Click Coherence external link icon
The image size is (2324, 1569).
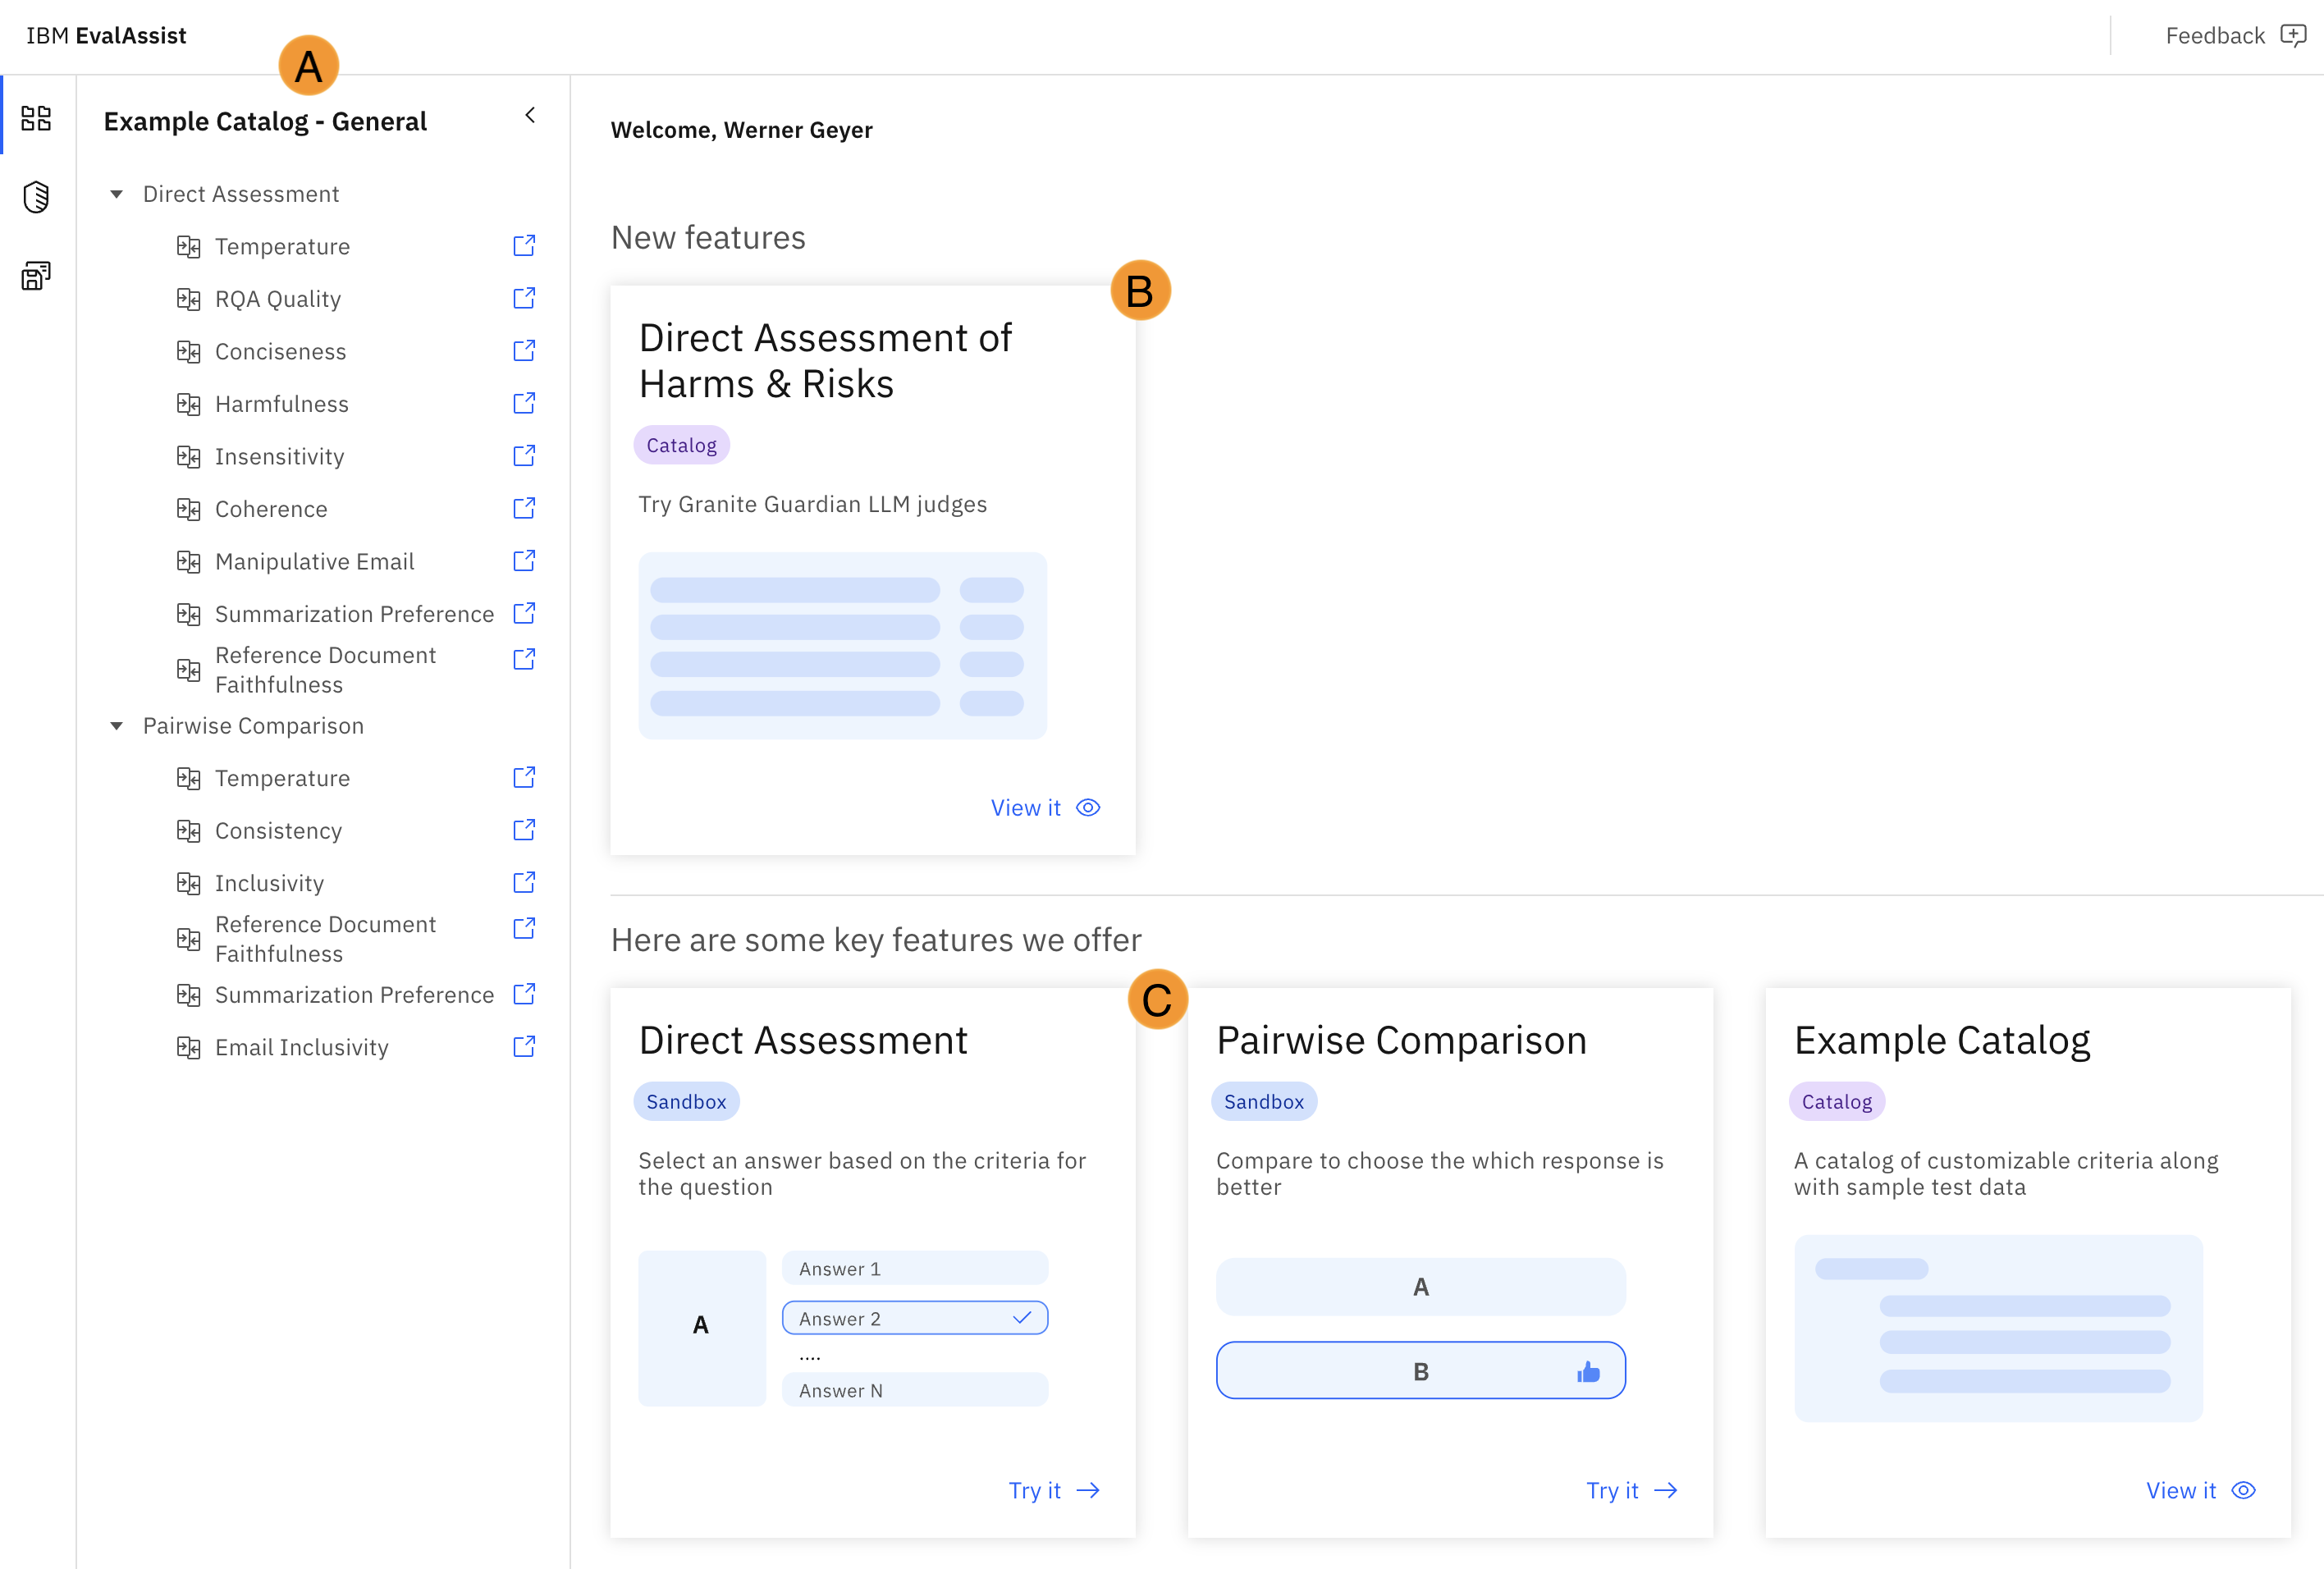(x=524, y=508)
